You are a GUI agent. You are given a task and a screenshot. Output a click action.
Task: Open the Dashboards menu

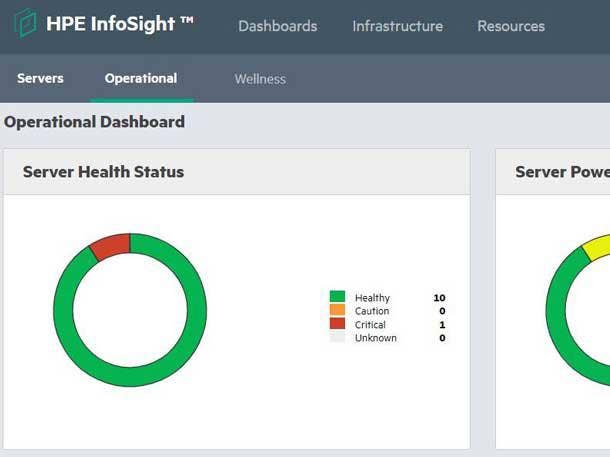[277, 26]
